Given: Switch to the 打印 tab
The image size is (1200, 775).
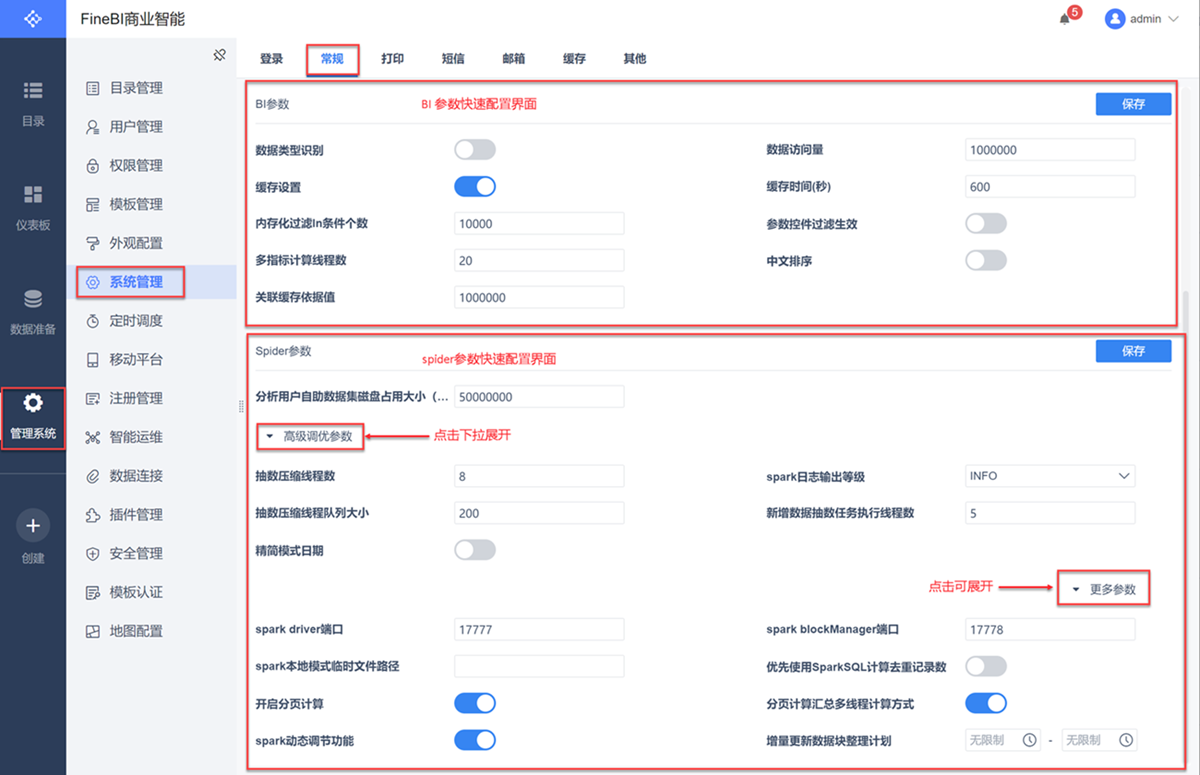Looking at the screenshot, I should [392, 59].
